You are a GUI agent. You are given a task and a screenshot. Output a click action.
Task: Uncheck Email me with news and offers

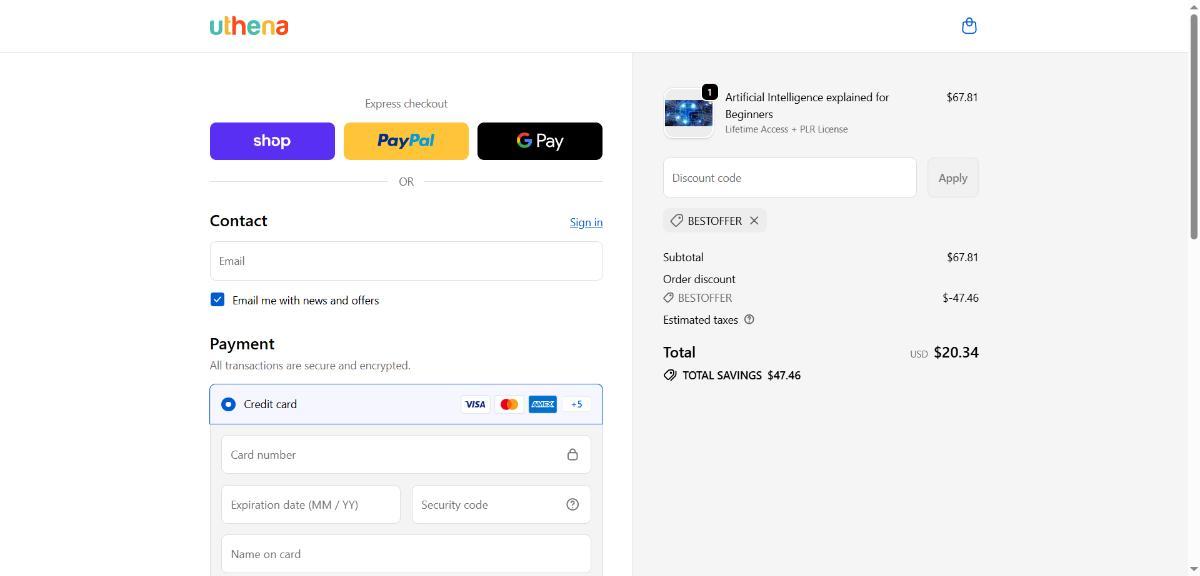pyautogui.click(x=217, y=300)
